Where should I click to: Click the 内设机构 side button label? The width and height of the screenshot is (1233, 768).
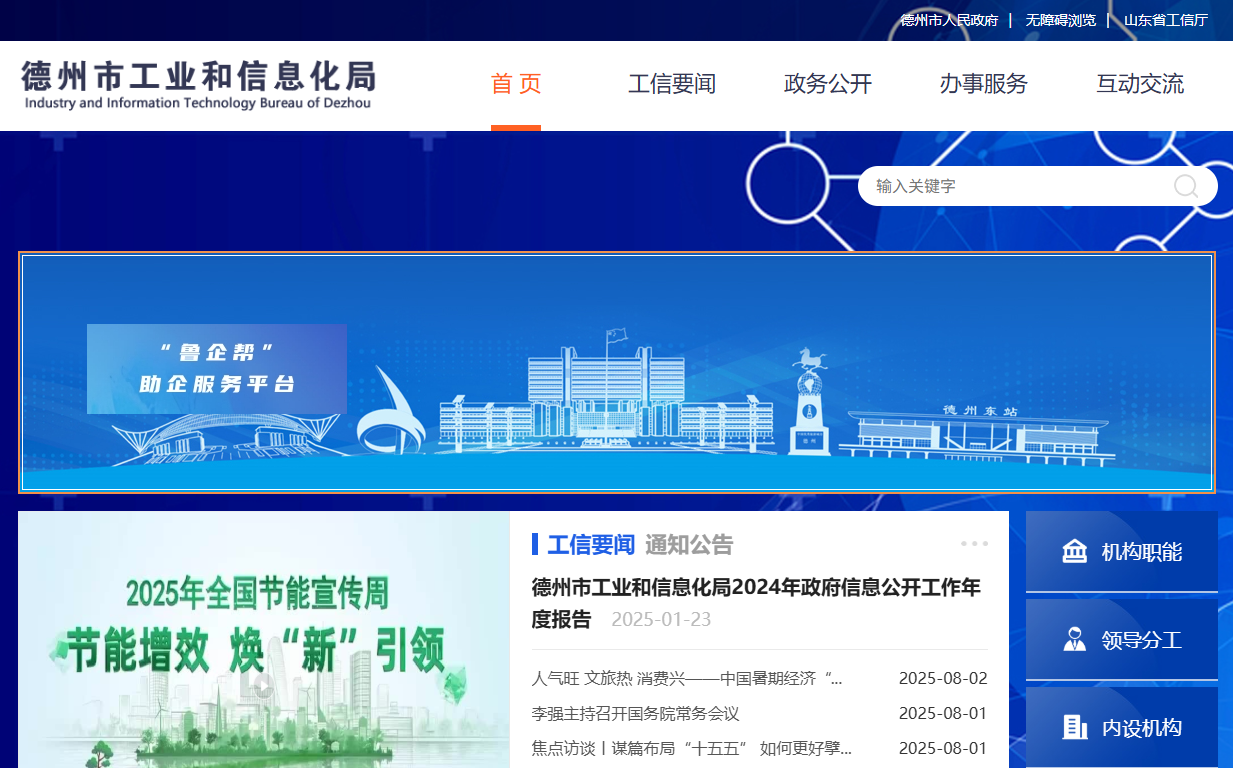click(1142, 728)
